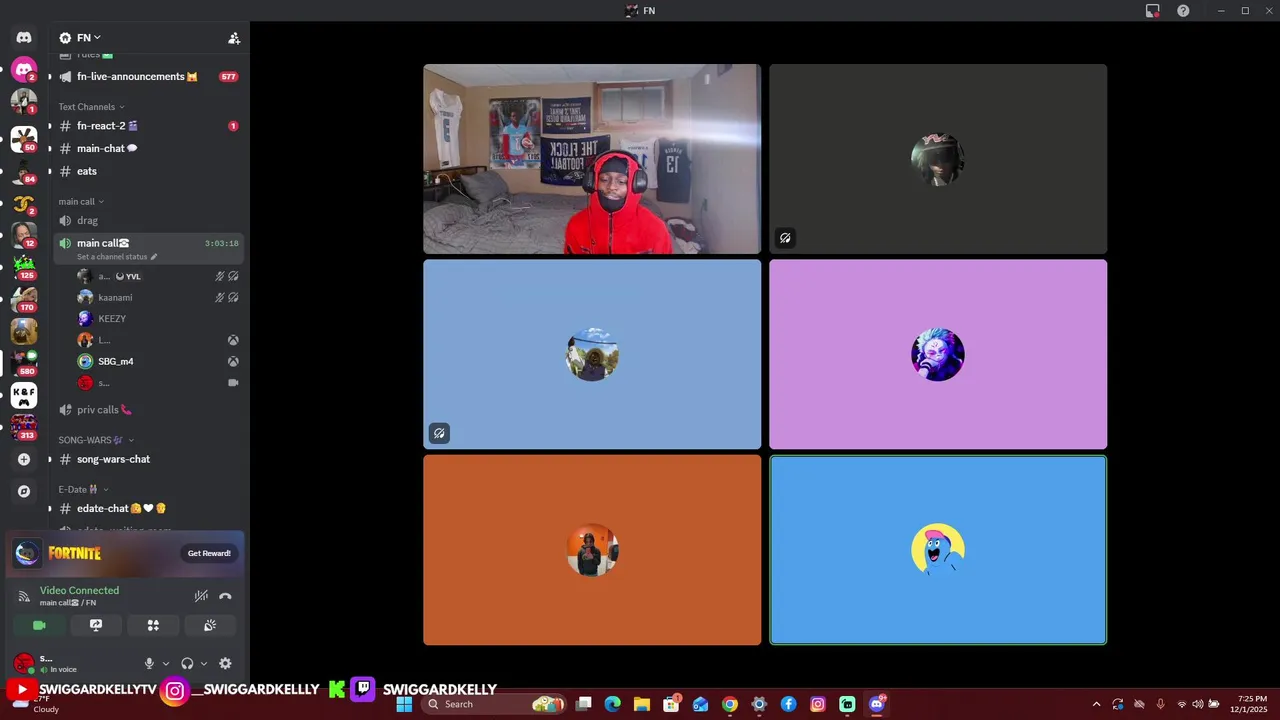Click the Windows Start button
This screenshot has height=720, width=1280.
[404, 704]
